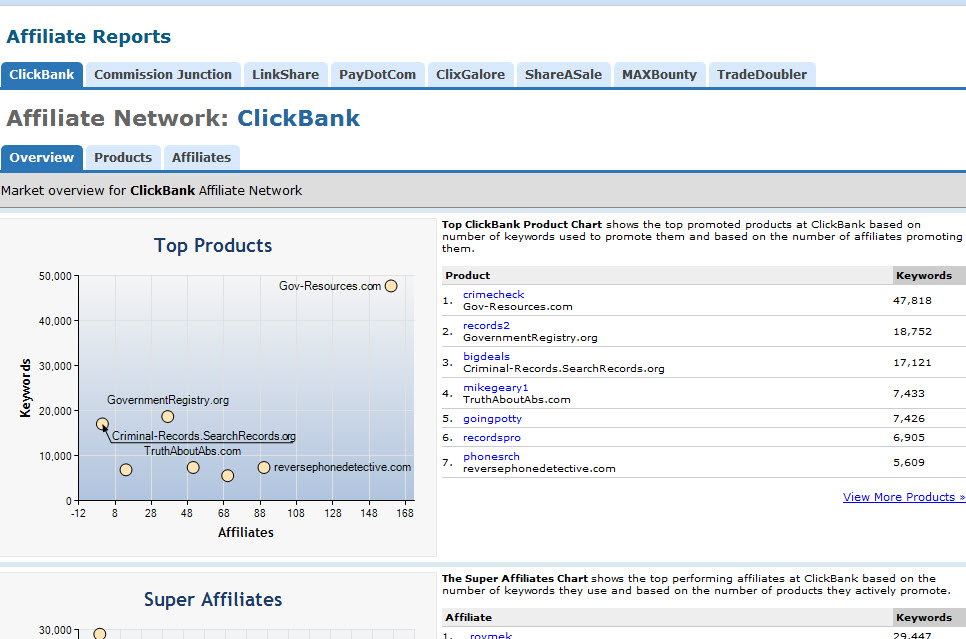Select the PayDotCom tab

(377, 75)
